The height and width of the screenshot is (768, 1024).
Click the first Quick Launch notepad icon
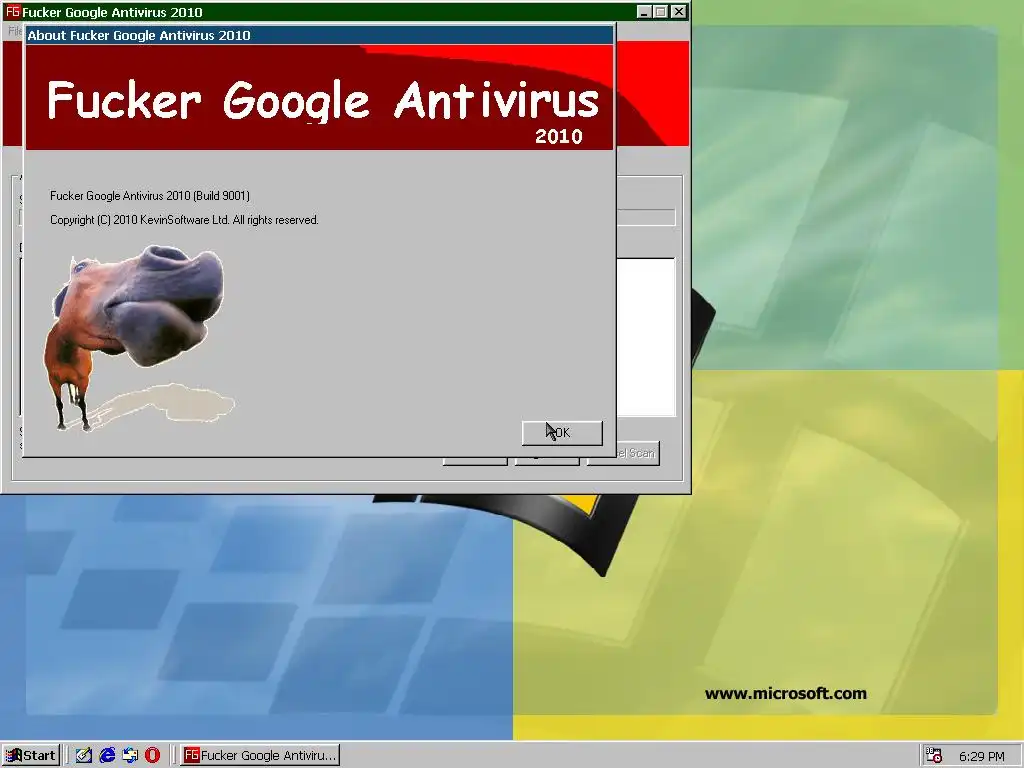(84, 756)
